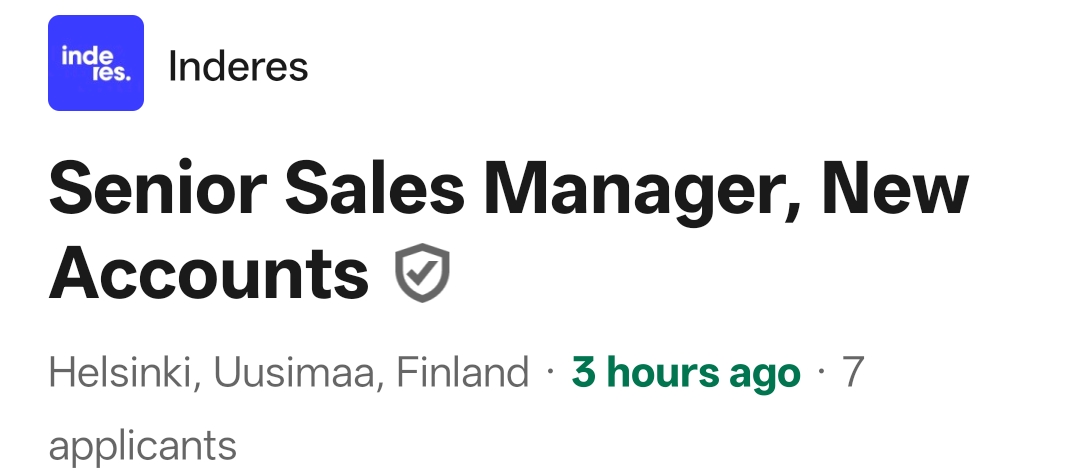Open the Inderes company name link
Viewport: 1079px width, 475px height.
coord(238,67)
